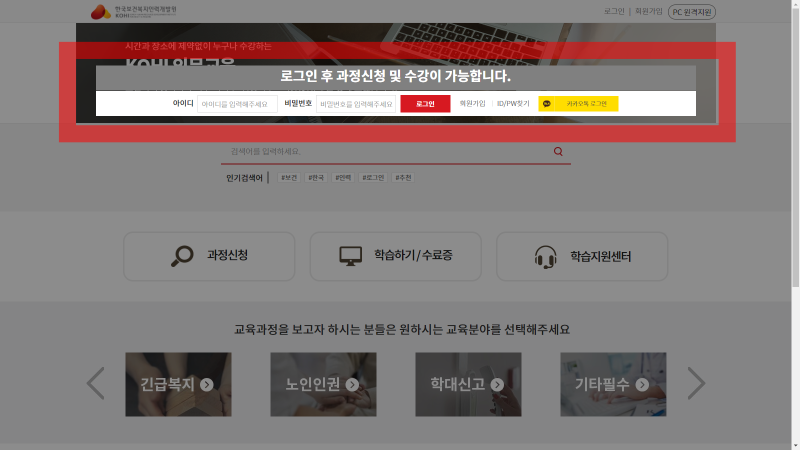Click the KOHI logo in the header
Viewport: 800px width, 450px height.
coord(133,11)
